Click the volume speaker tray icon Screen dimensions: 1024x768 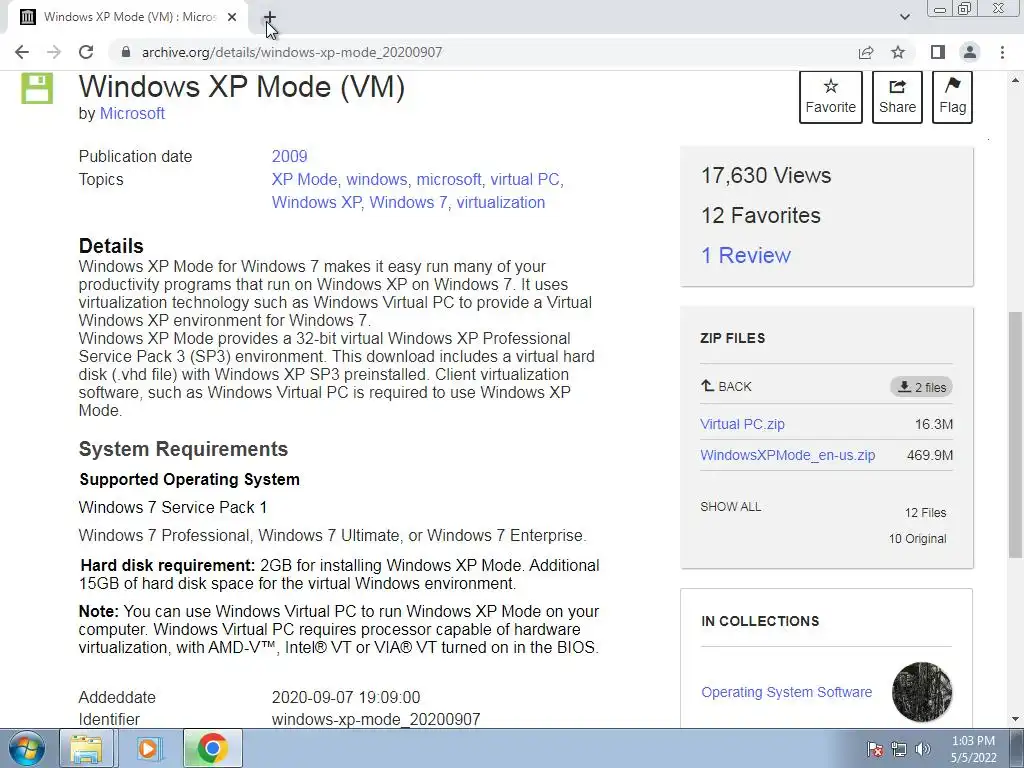pyautogui.click(x=923, y=749)
